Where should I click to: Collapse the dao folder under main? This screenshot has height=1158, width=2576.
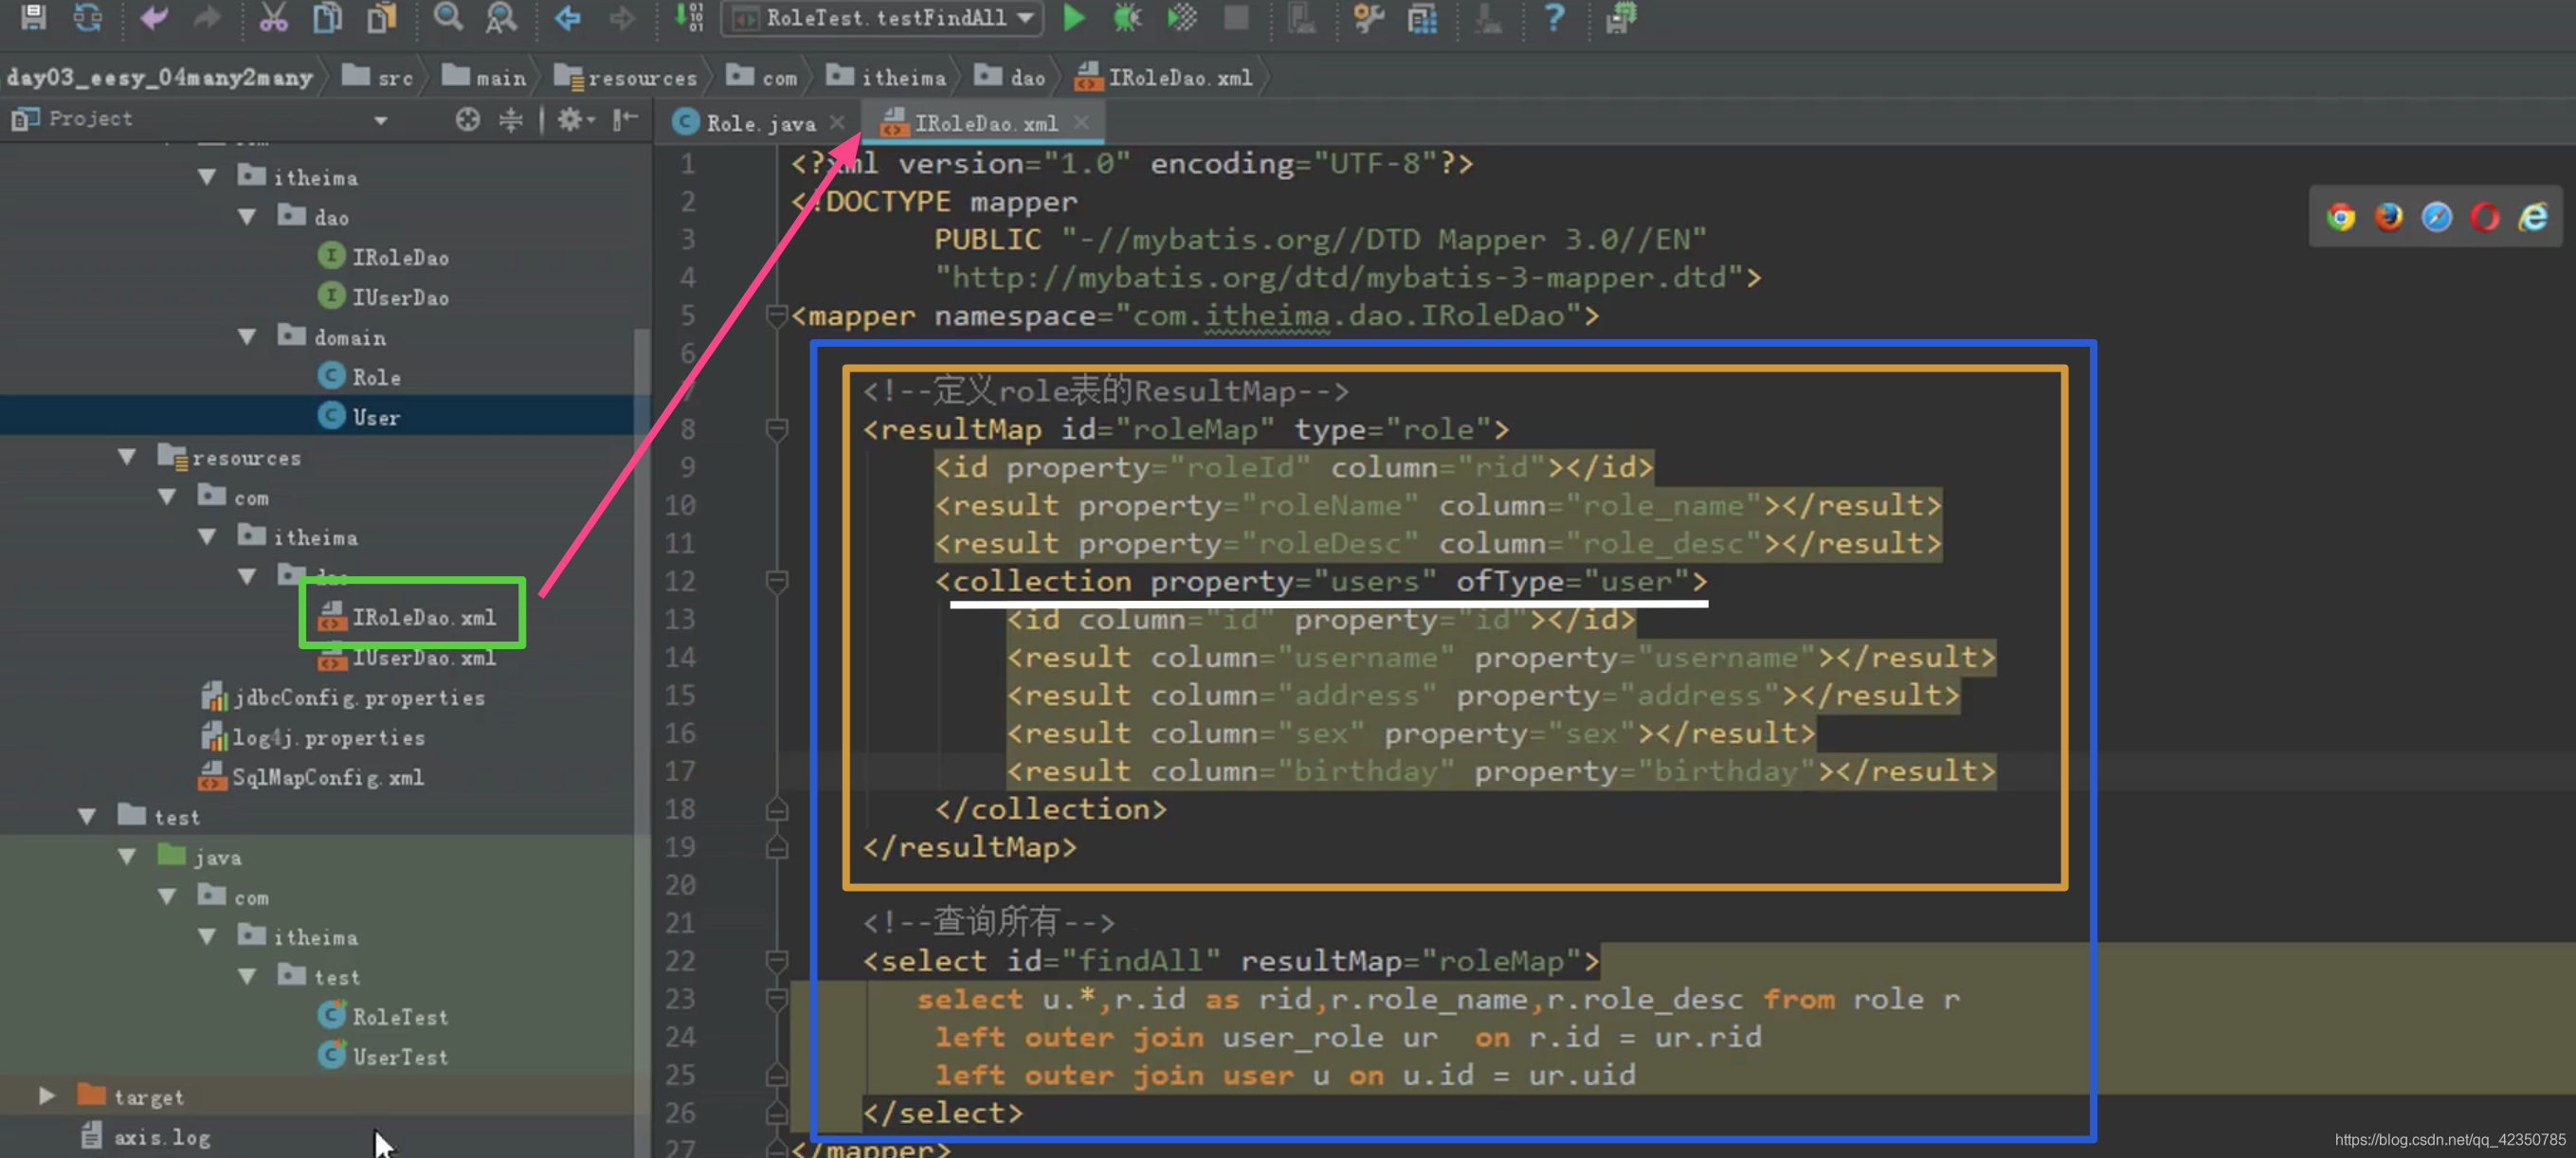tap(247, 217)
